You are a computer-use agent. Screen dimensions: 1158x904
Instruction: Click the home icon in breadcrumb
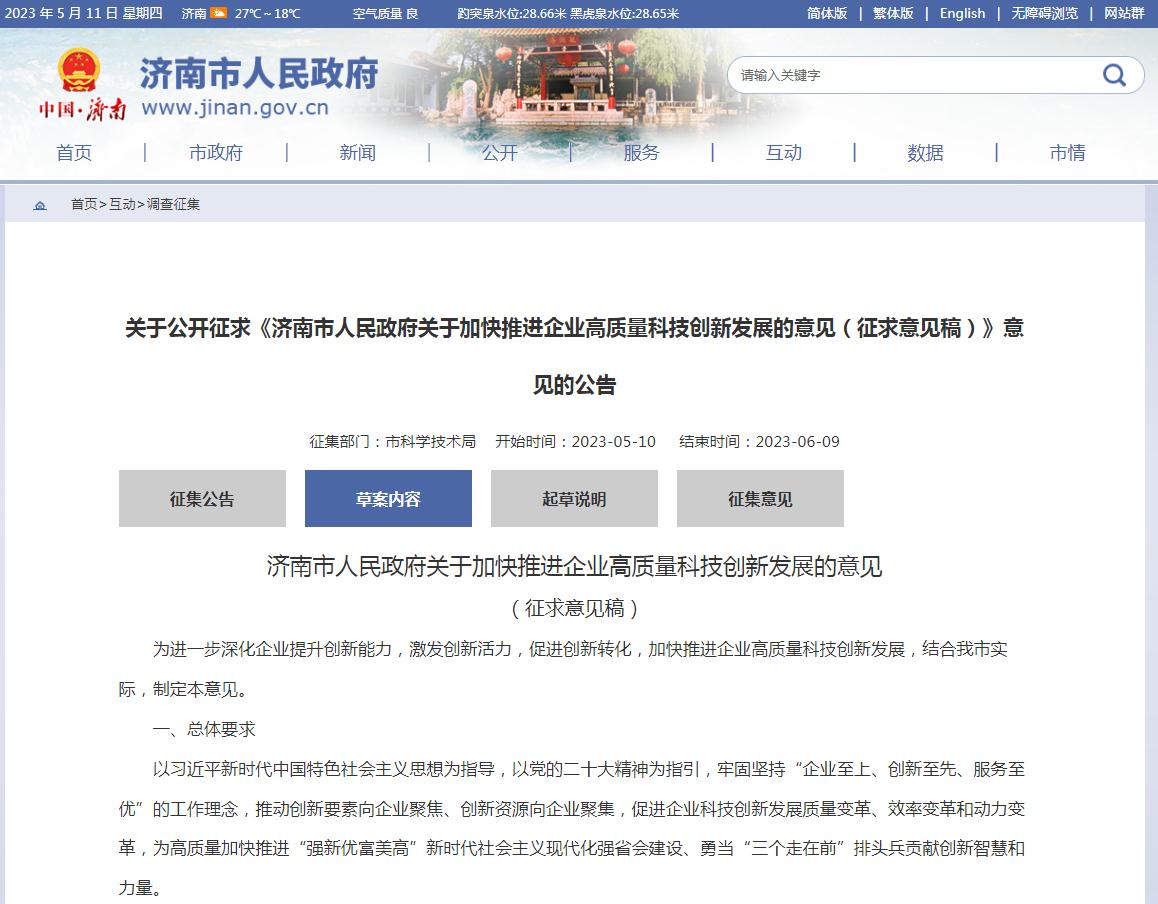[x=40, y=205]
